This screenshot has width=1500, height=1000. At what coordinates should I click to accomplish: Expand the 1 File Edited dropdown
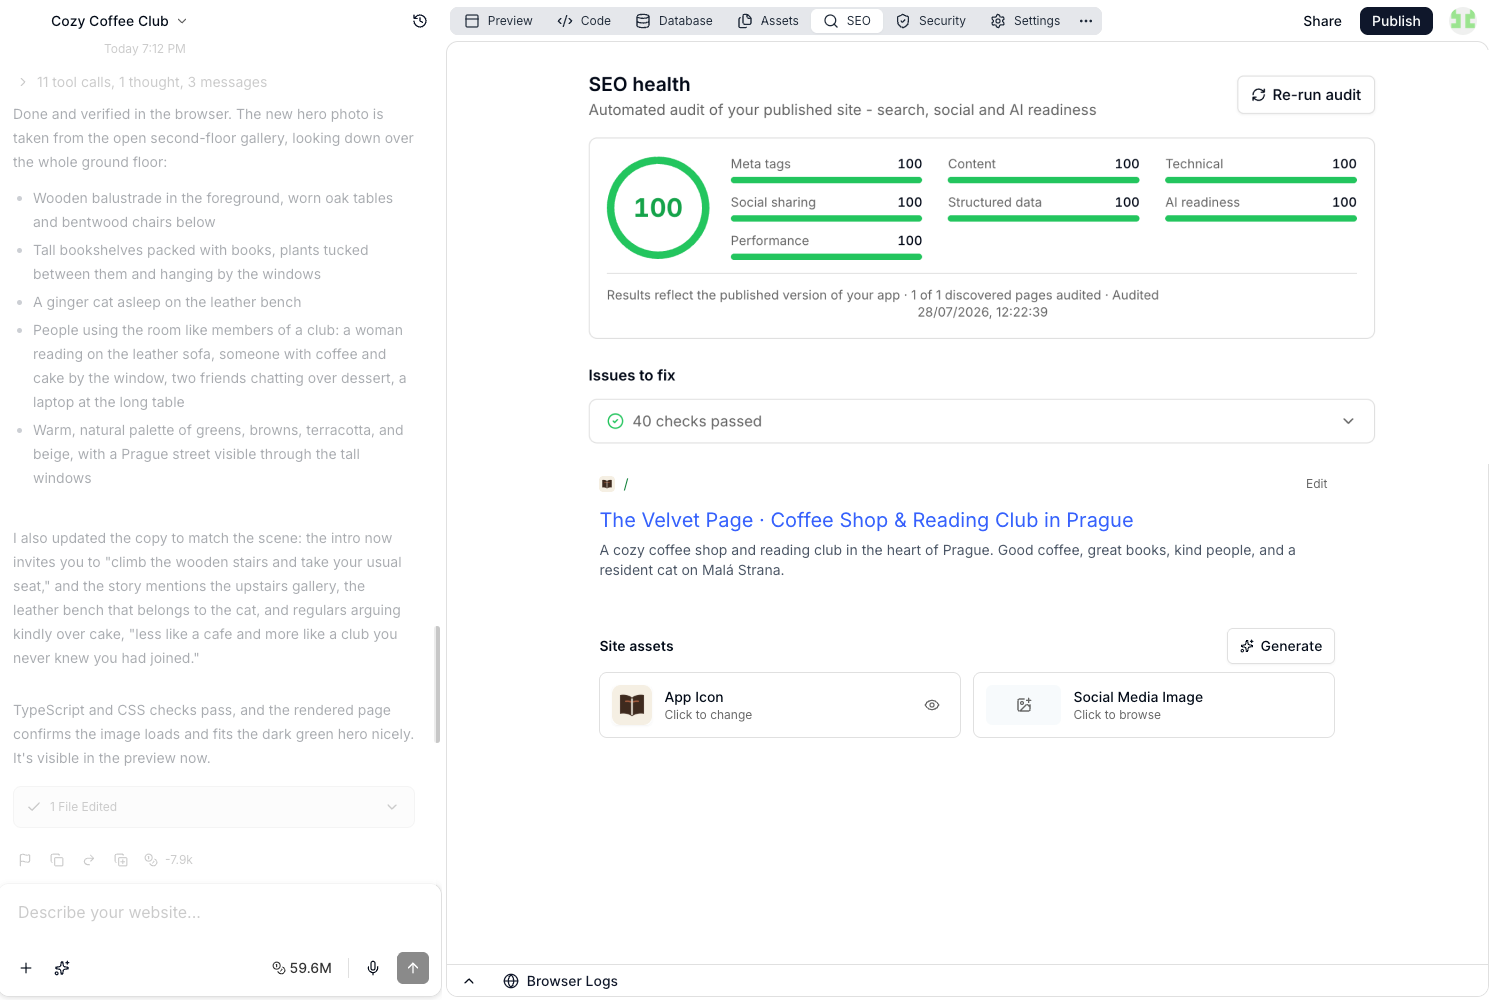point(214,807)
